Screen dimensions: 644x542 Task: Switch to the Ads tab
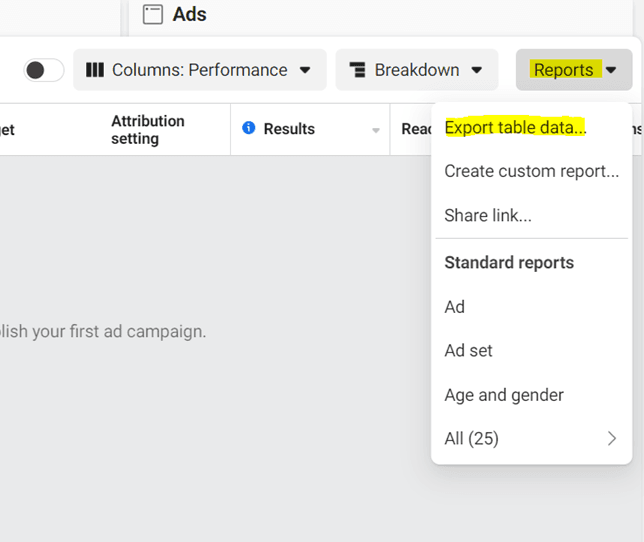click(189, 15)
